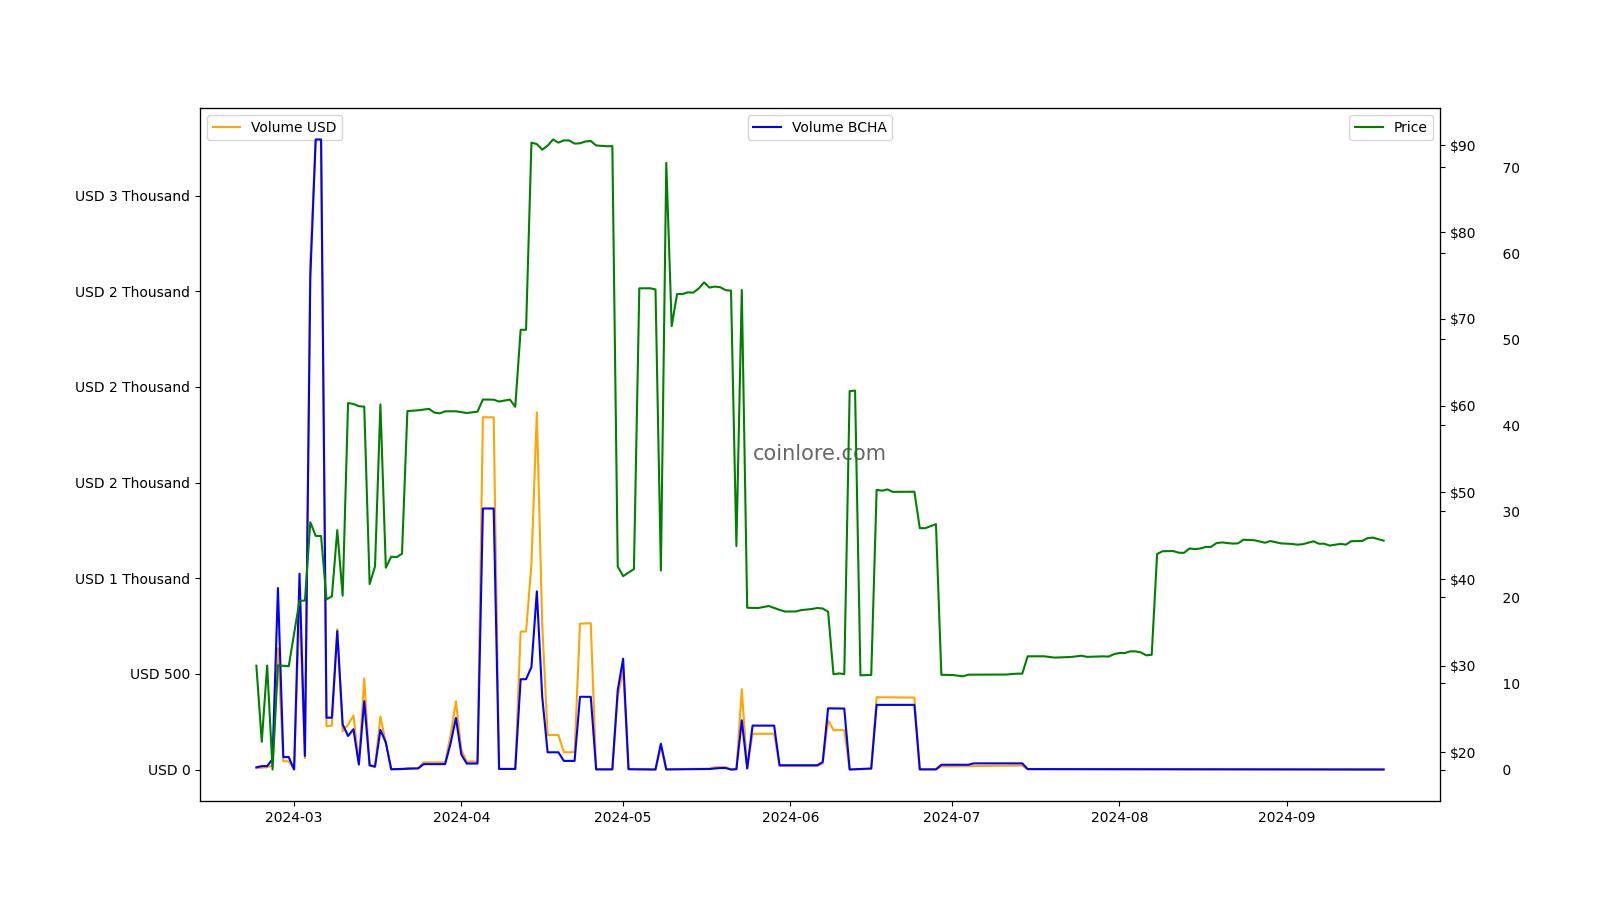
Task: Click the Volume USD legend entry
Action: pyautogui.click(x=274, y=128)
